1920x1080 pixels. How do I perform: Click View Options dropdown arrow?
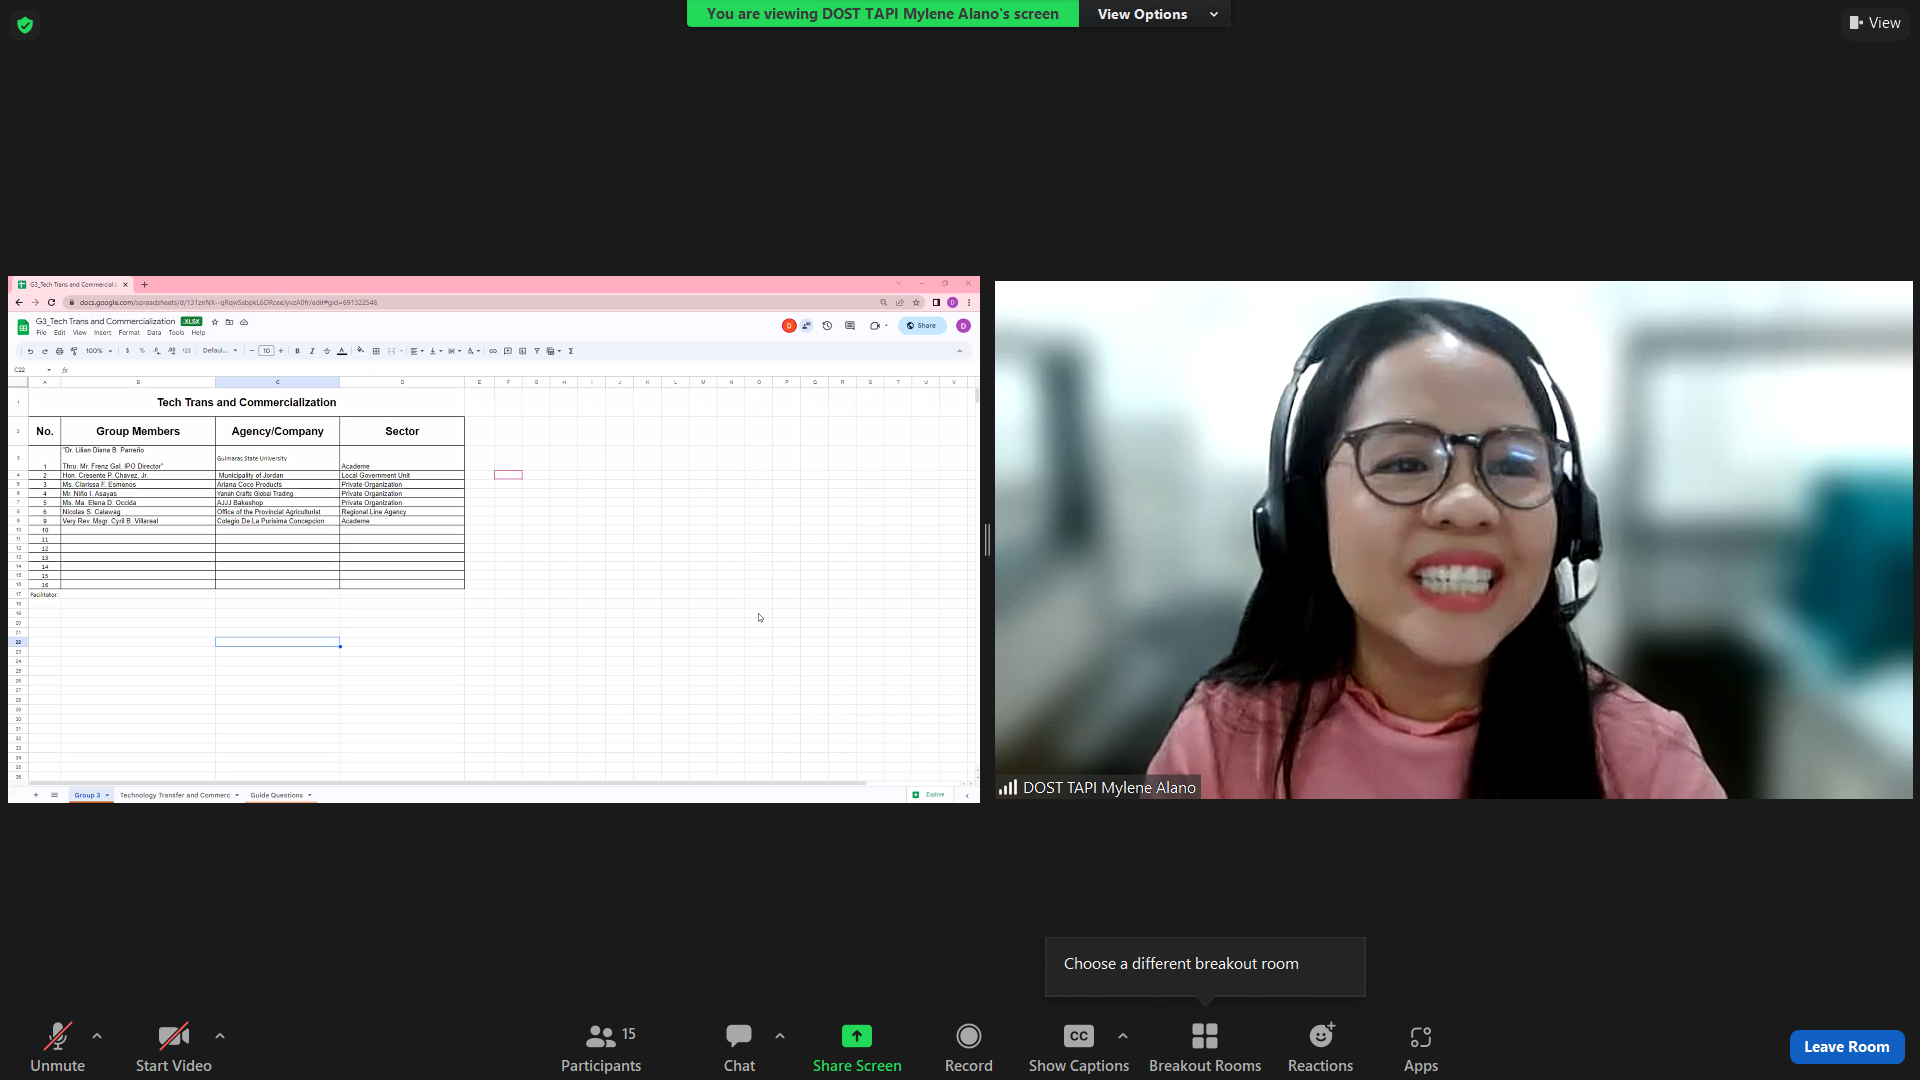coord(1213,13)
